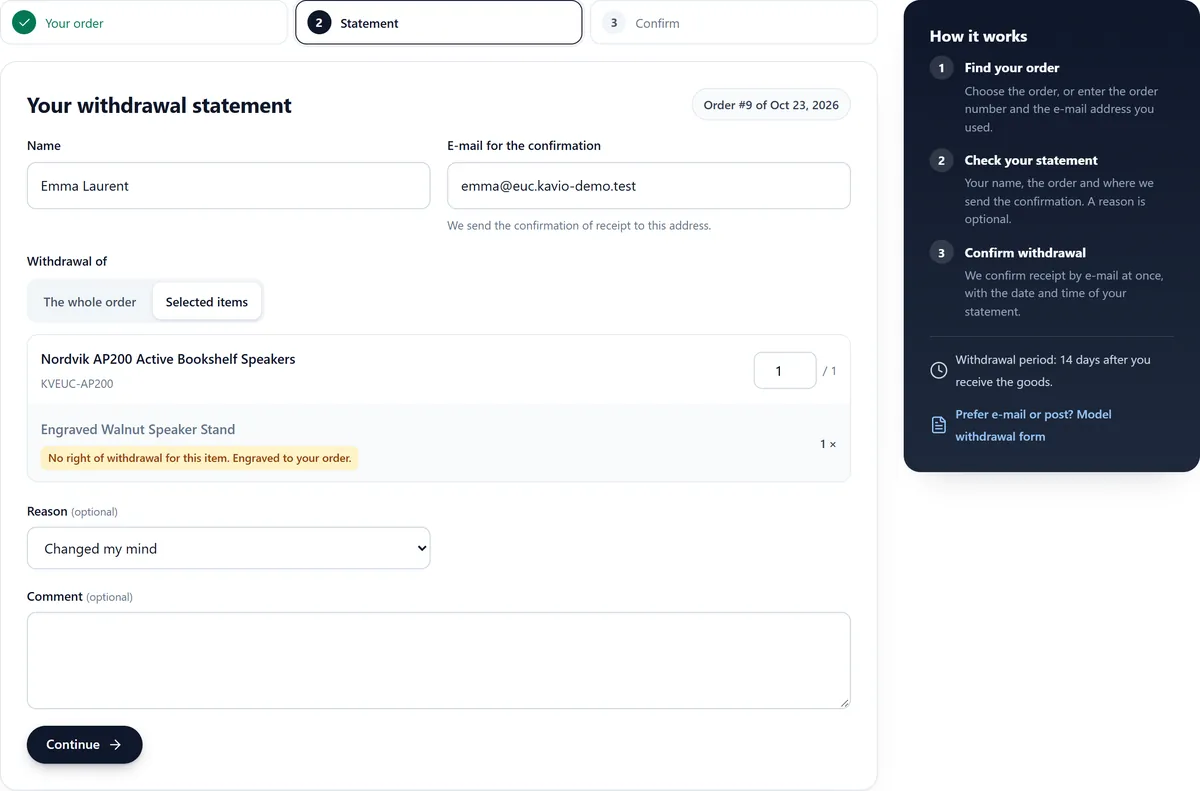
Task: Open the Statement step tab
Action: pyautogui.click(x=439, y=23)
